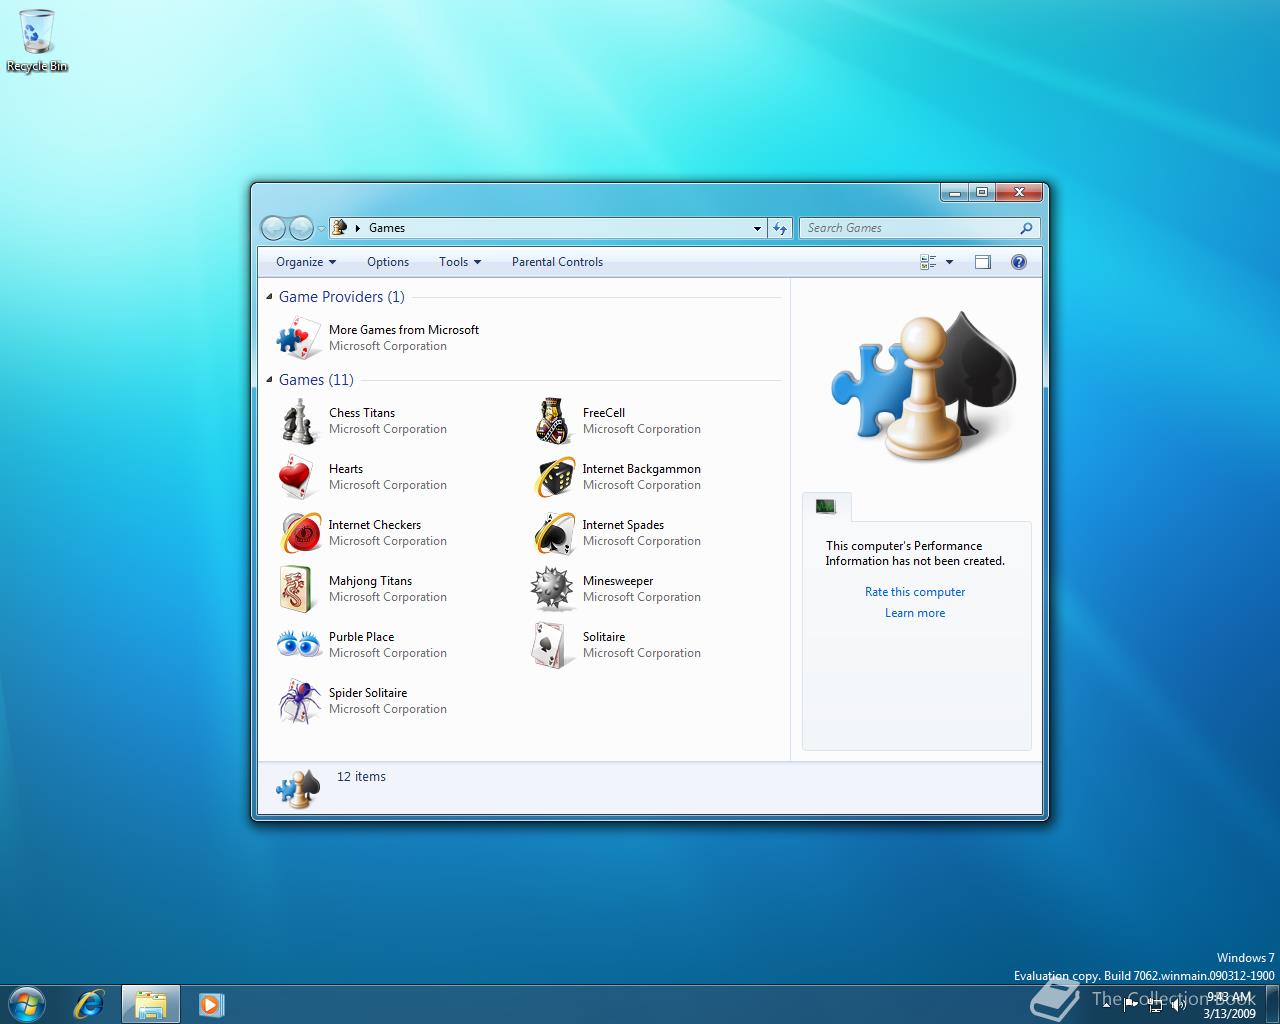Screen dimensions: 1280x1024
Task: Select the Internet Spades icon
Action: pyautogui.click(x=552, y=533)
